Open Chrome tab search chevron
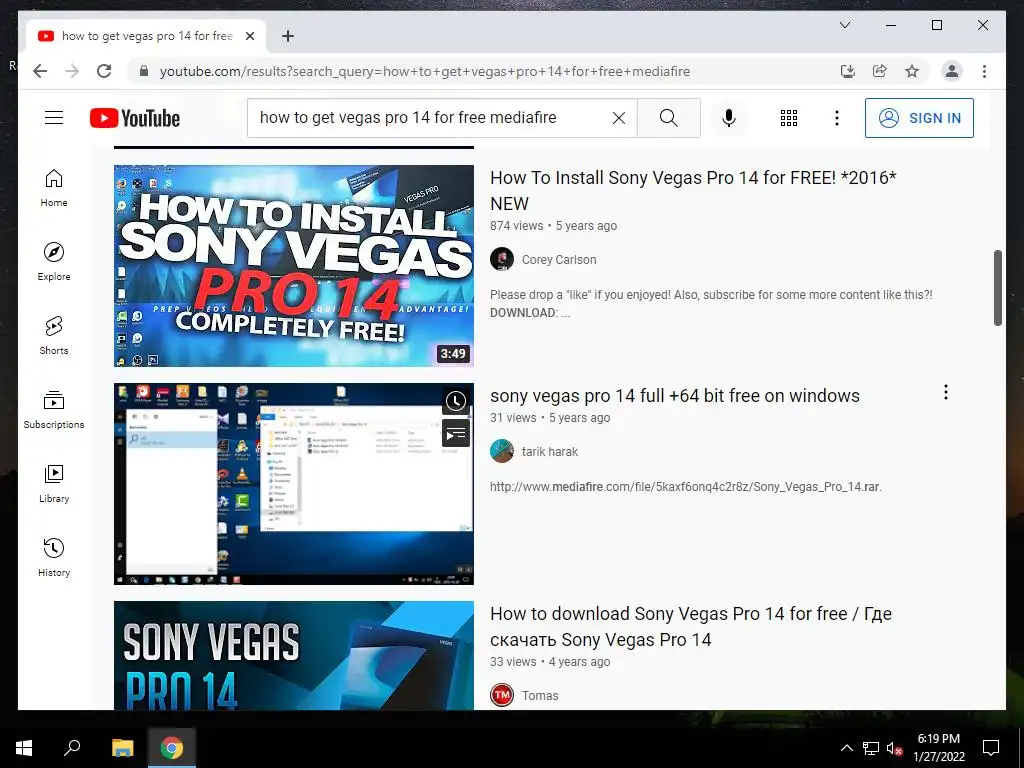Image resolution: width=1024 pixels, height=768 pixels. click(844, 25)
